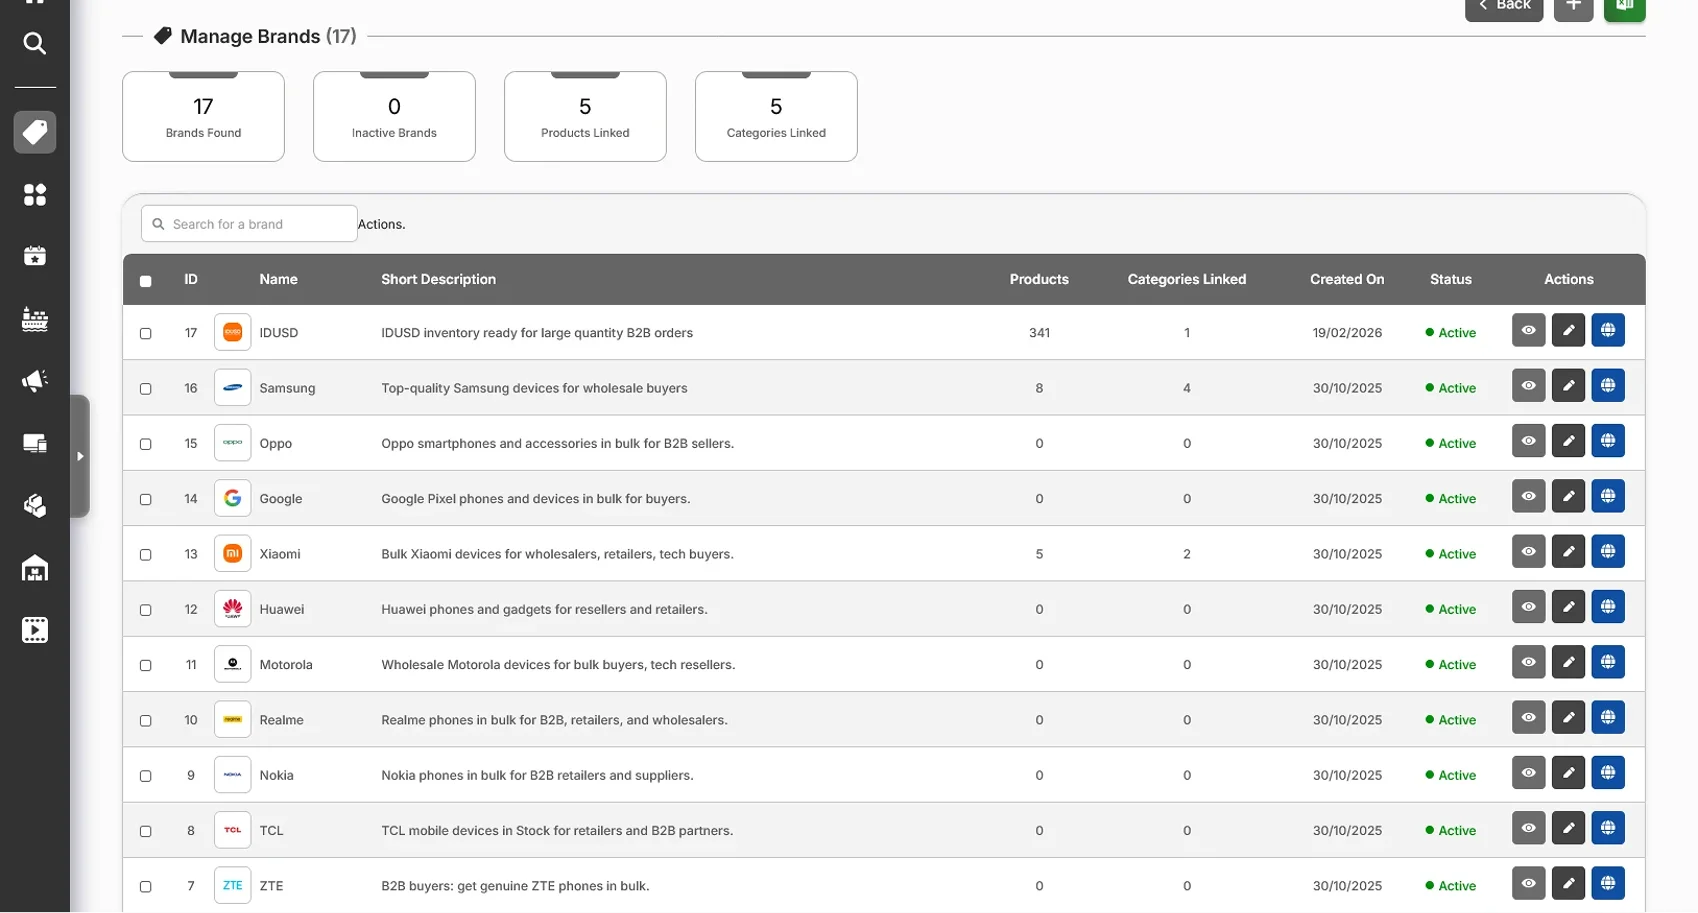
Task: Click globe icon for ZTE row
Action: [1608, 883]
